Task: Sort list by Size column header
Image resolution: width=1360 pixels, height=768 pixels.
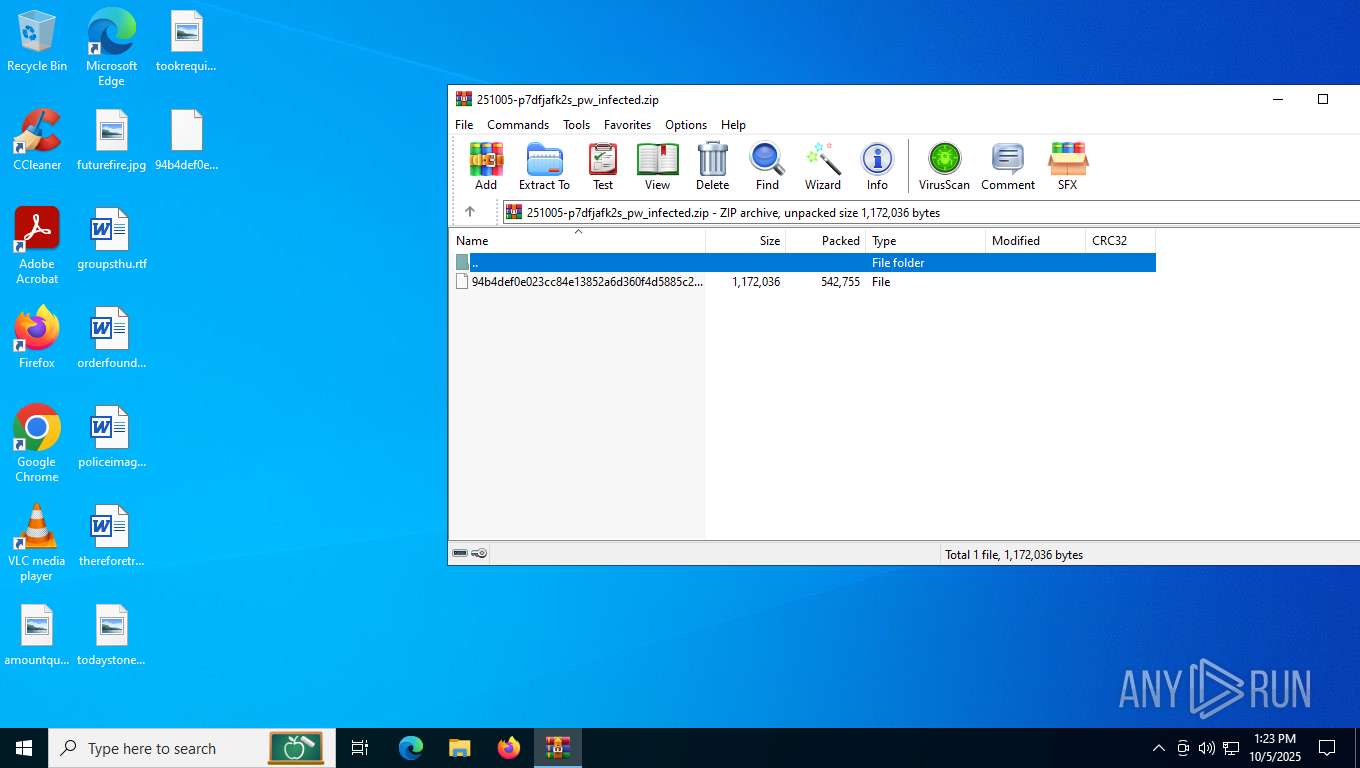Action: tap(746, 240)
